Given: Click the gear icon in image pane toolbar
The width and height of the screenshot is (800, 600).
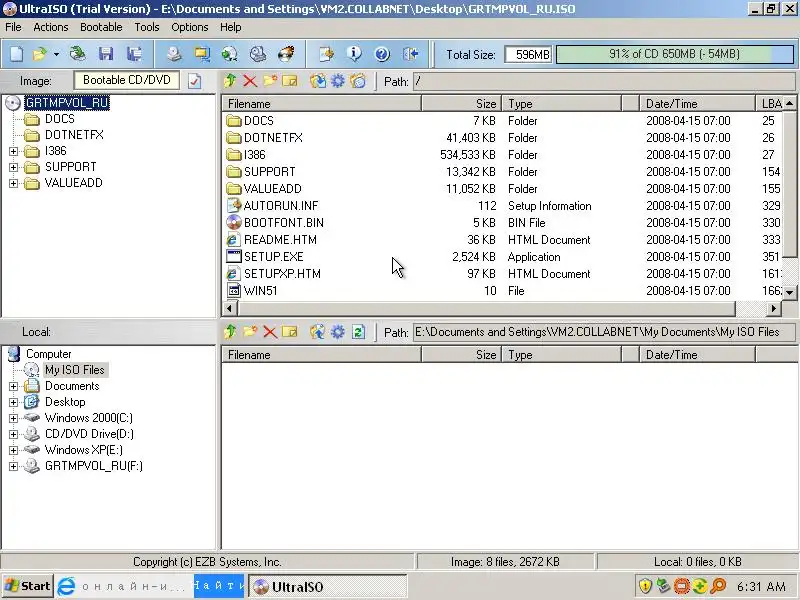Looking at the screenshot, I should [x=338, y=81].
